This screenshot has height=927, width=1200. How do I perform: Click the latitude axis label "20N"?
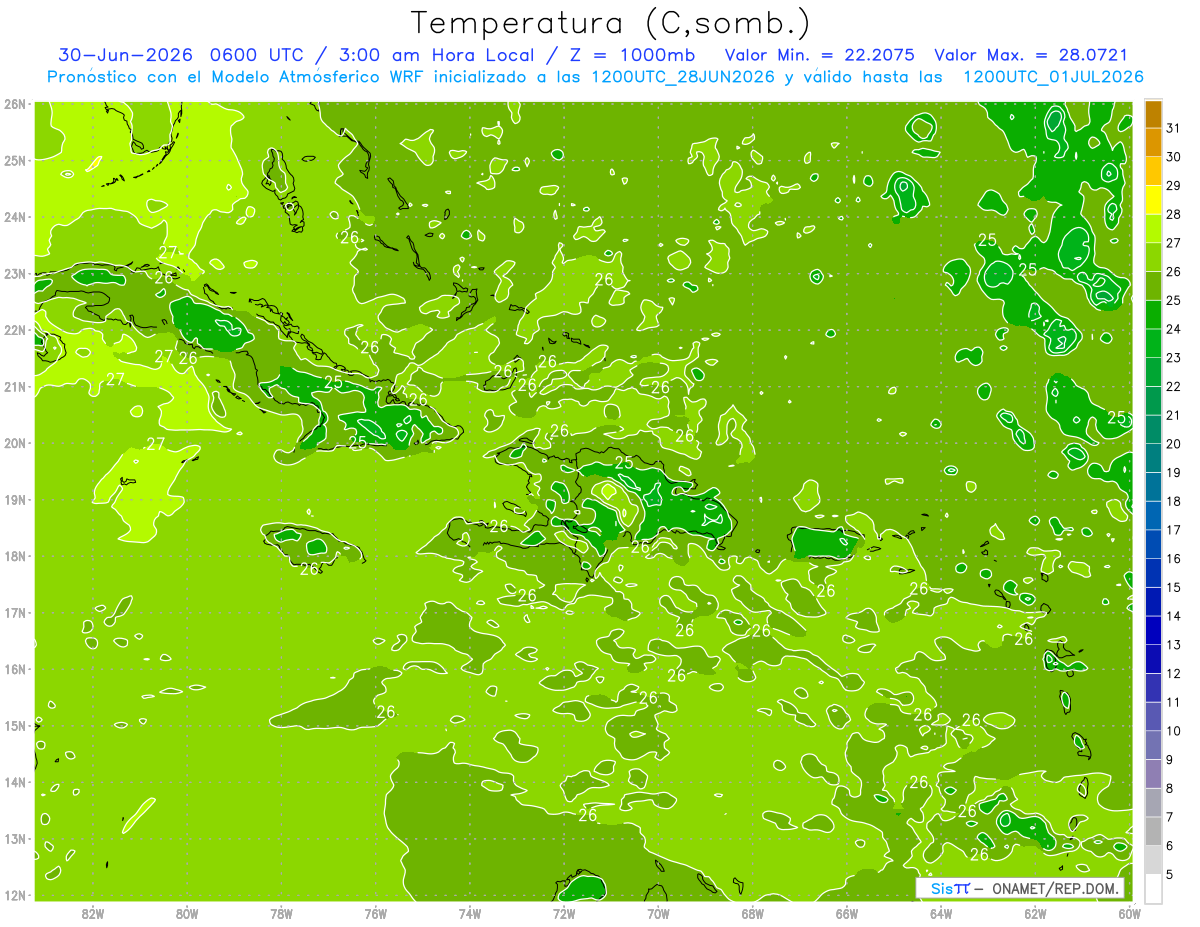[15, 443]
